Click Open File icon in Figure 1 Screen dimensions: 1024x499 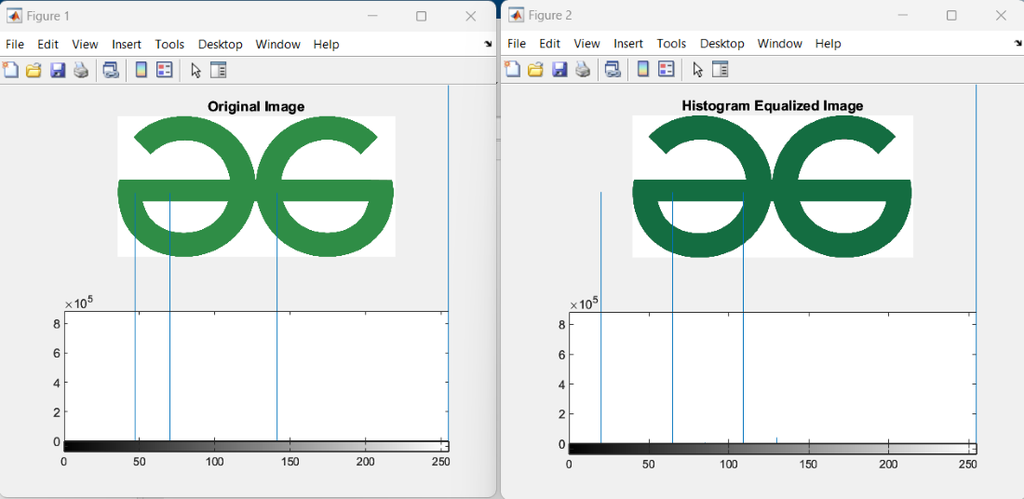33,70
